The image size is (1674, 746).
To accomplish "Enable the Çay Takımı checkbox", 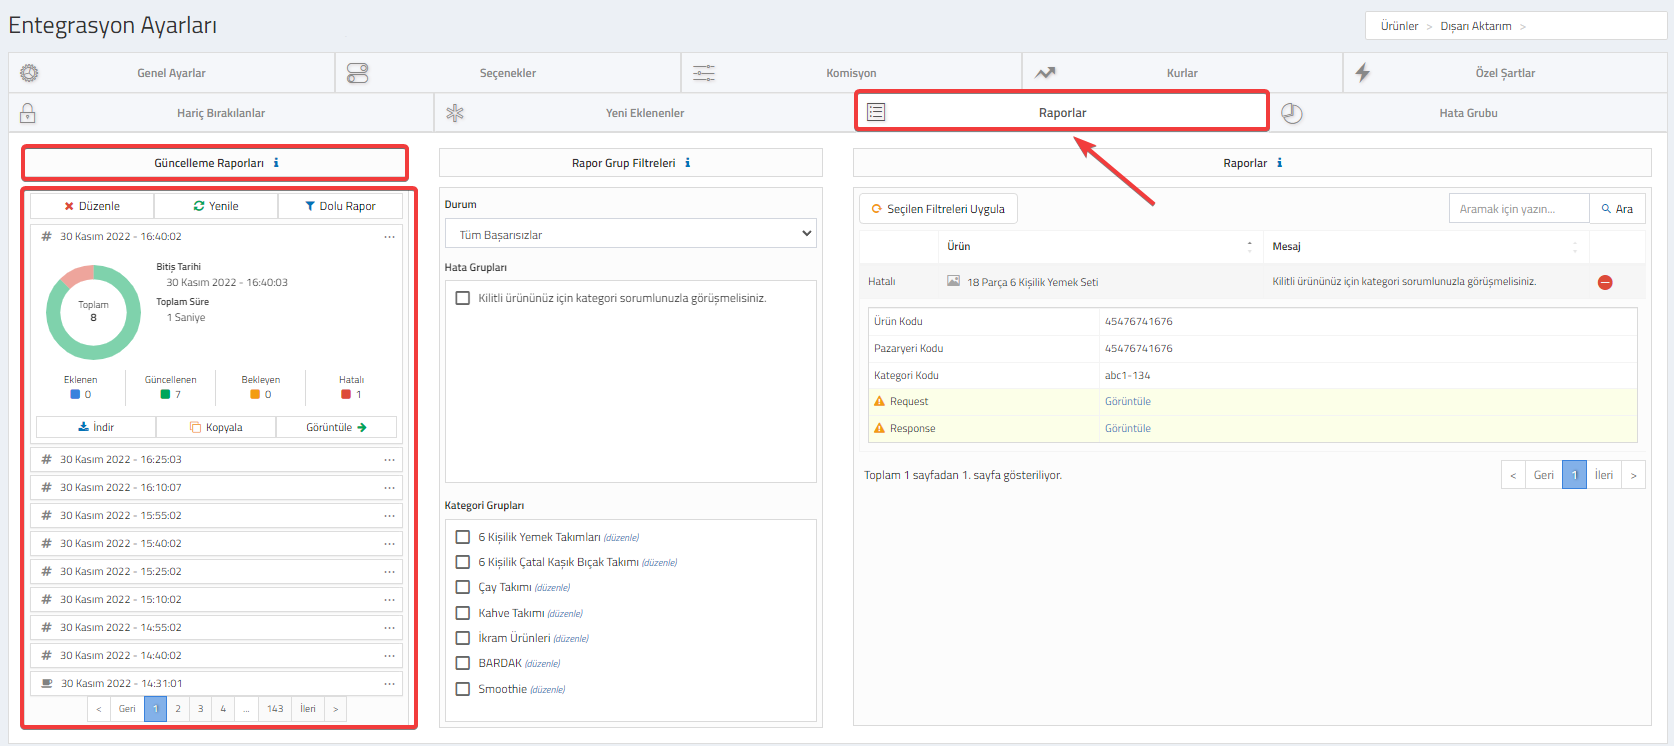I will [x=462, y=587].
